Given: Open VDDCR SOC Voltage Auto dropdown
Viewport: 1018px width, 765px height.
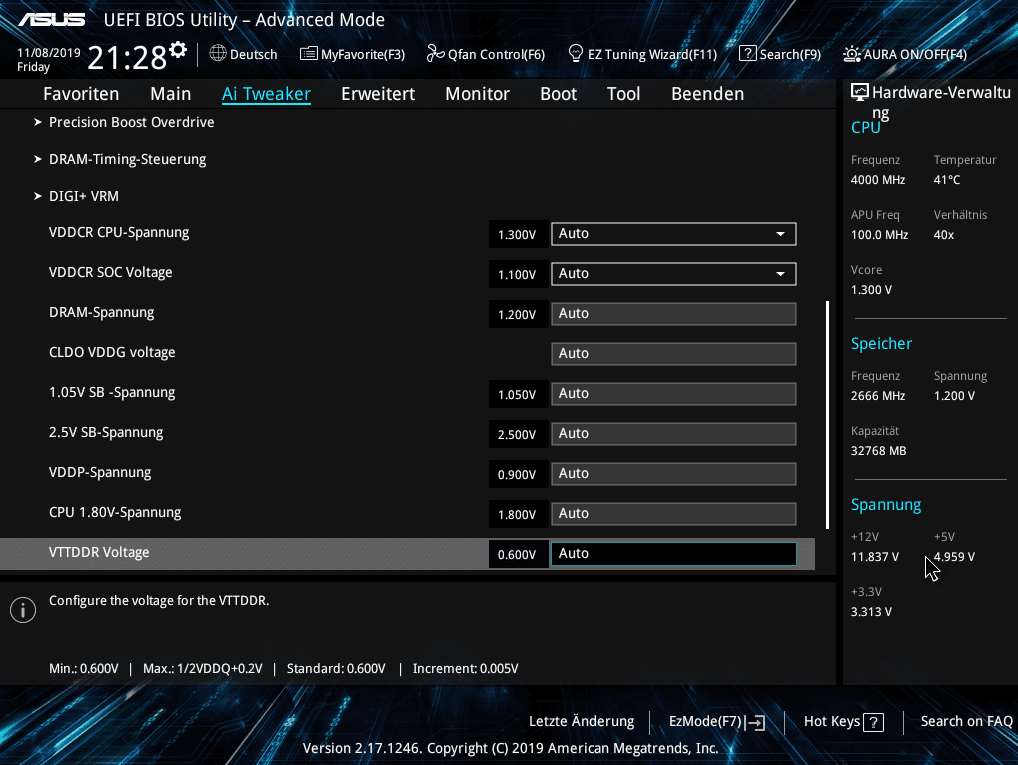Looking at the screenshot, I should pos(673,274).
